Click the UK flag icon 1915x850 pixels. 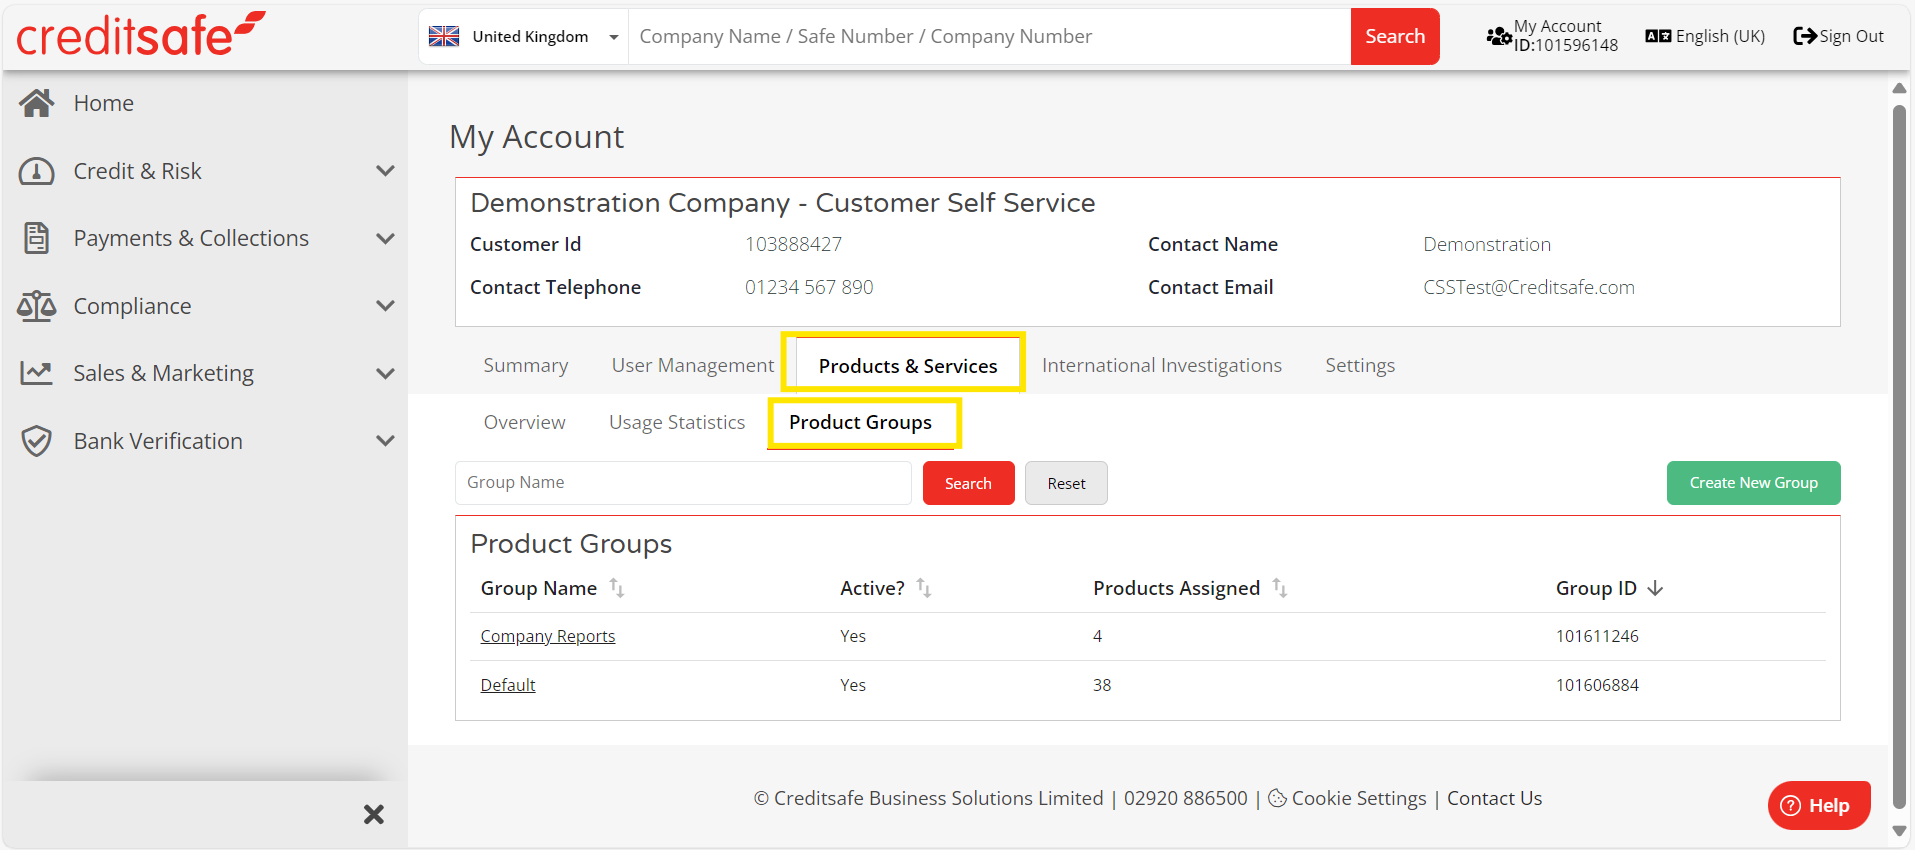click(x=444, y=36)
